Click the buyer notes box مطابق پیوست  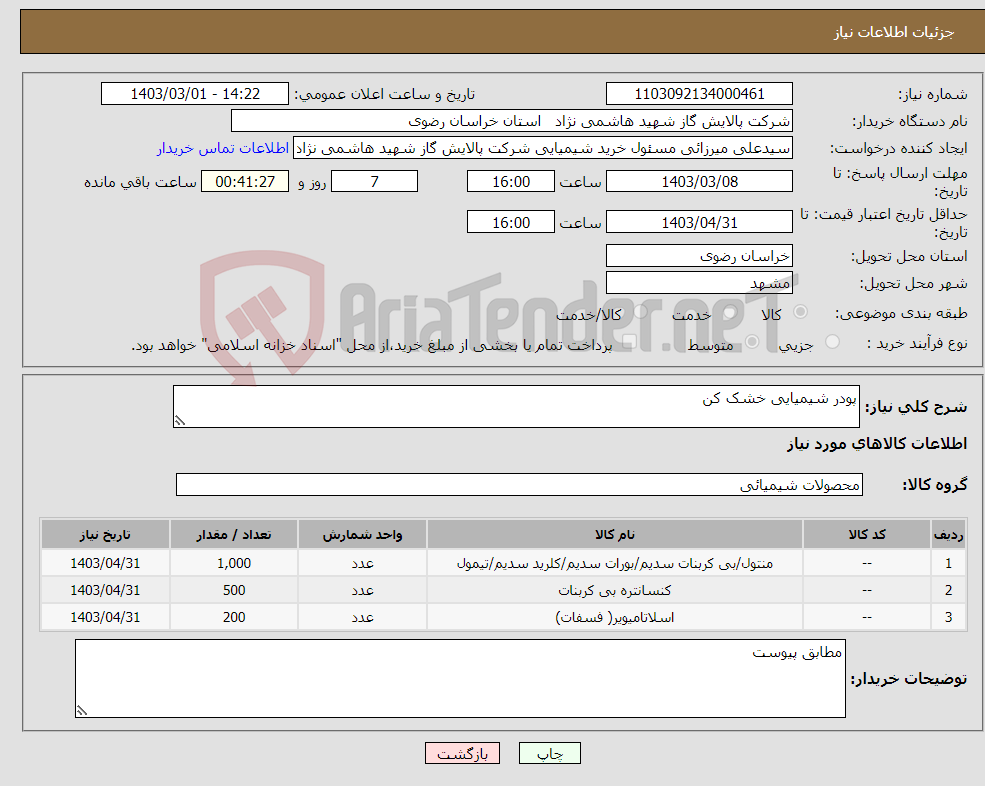coord(460,679)
